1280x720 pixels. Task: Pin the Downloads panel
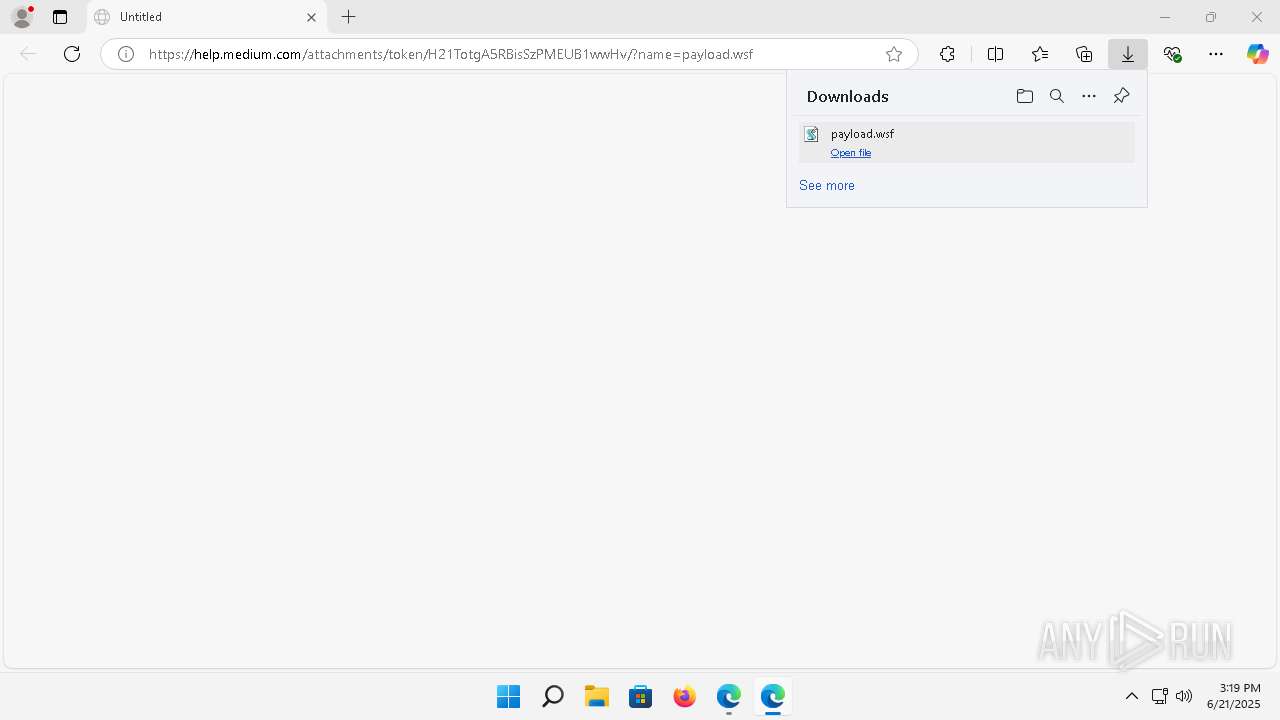(x=1121, y=96)
